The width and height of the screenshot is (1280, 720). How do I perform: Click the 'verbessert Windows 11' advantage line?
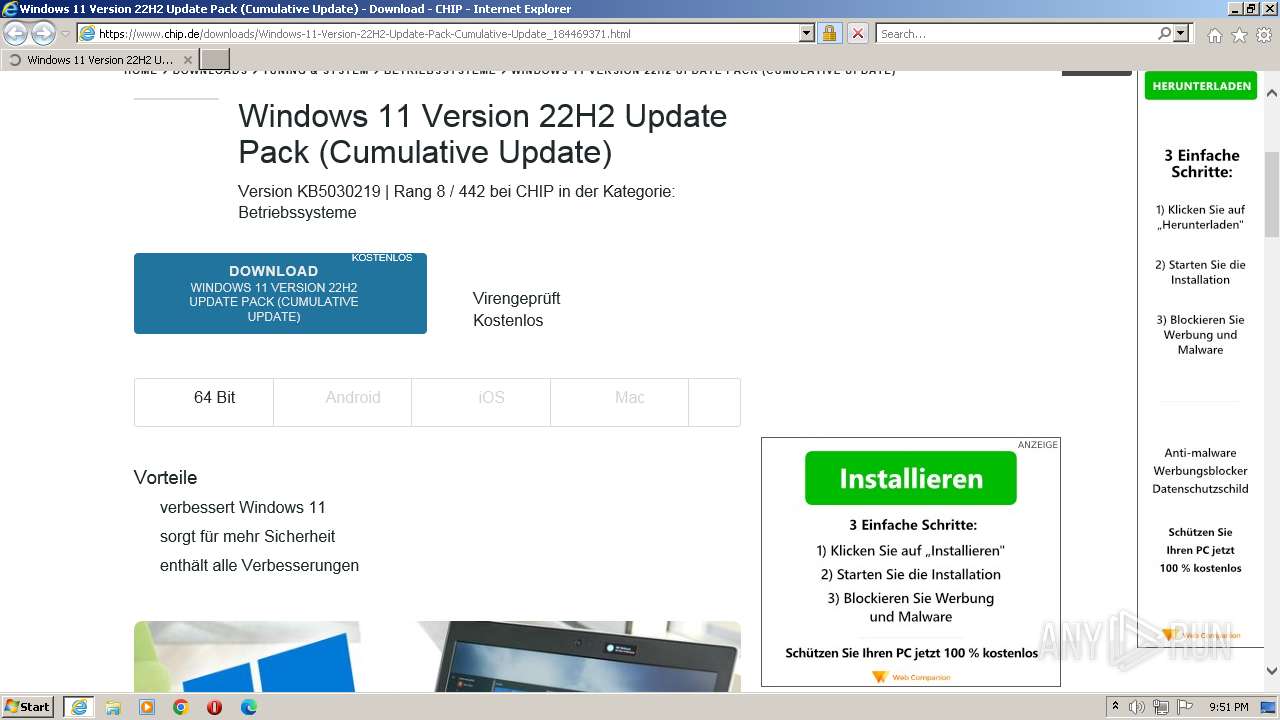pos(243,508)
